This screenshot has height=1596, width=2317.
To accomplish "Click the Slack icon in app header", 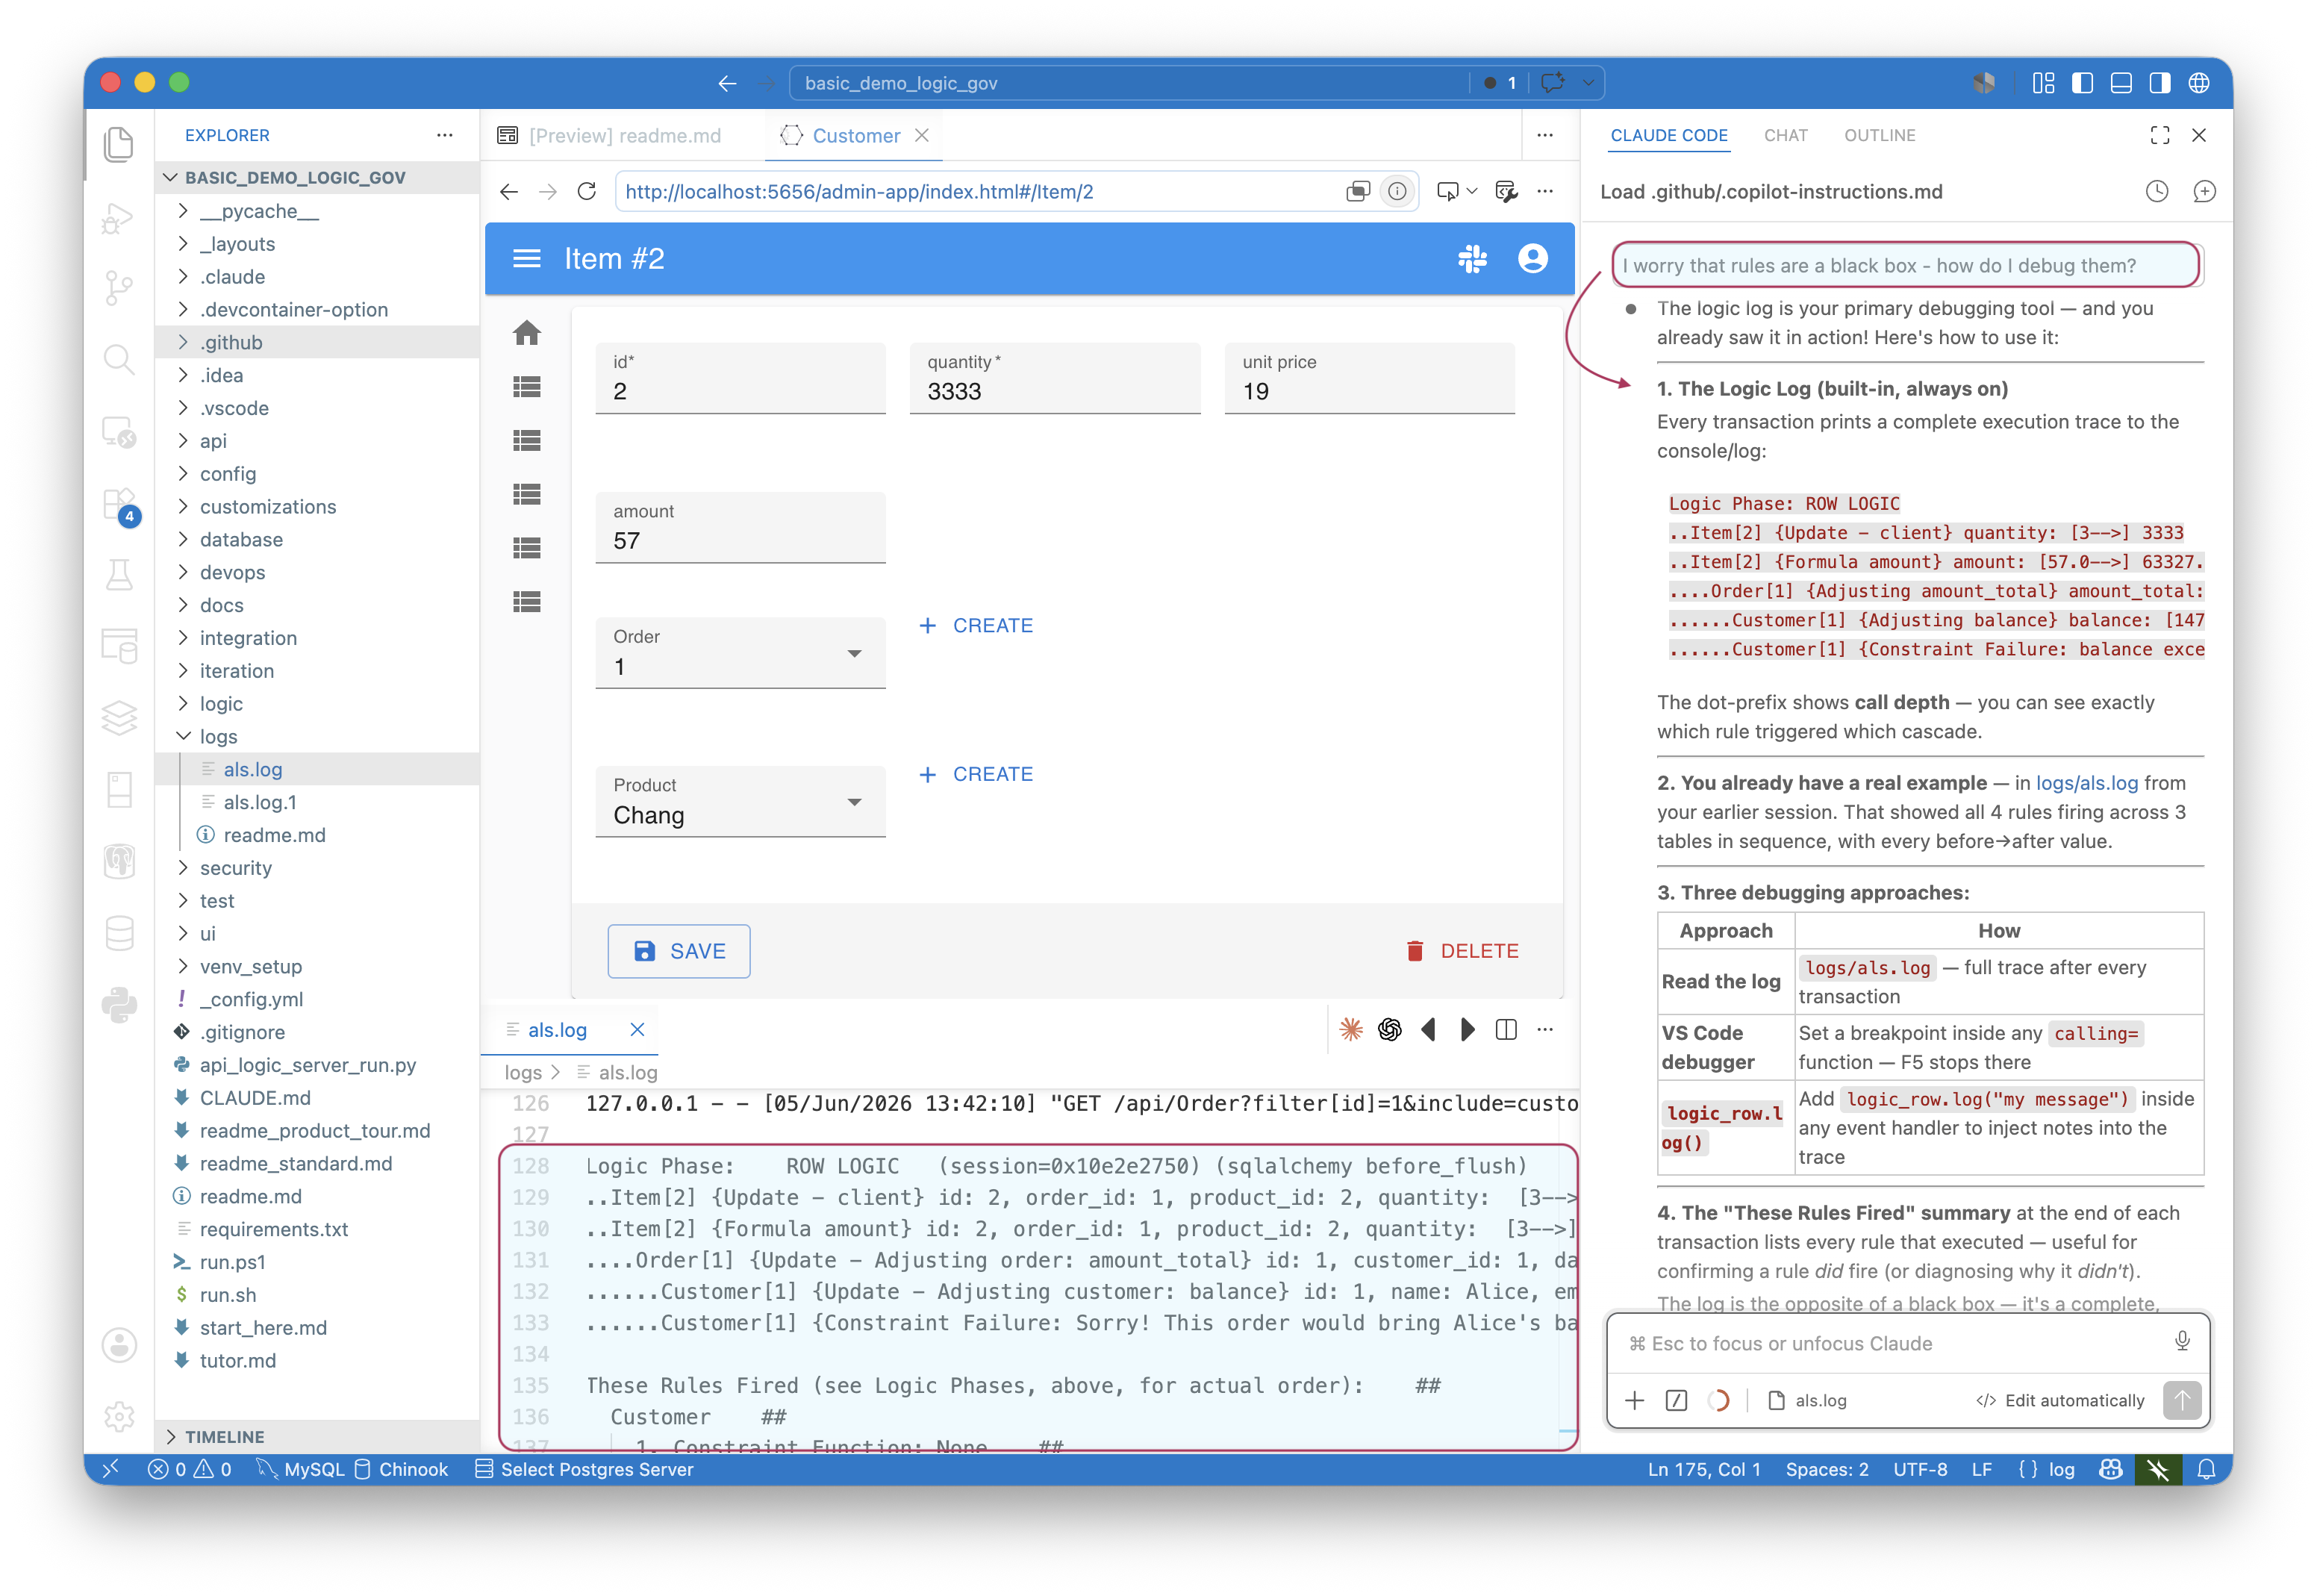I will coord(1472,259).
